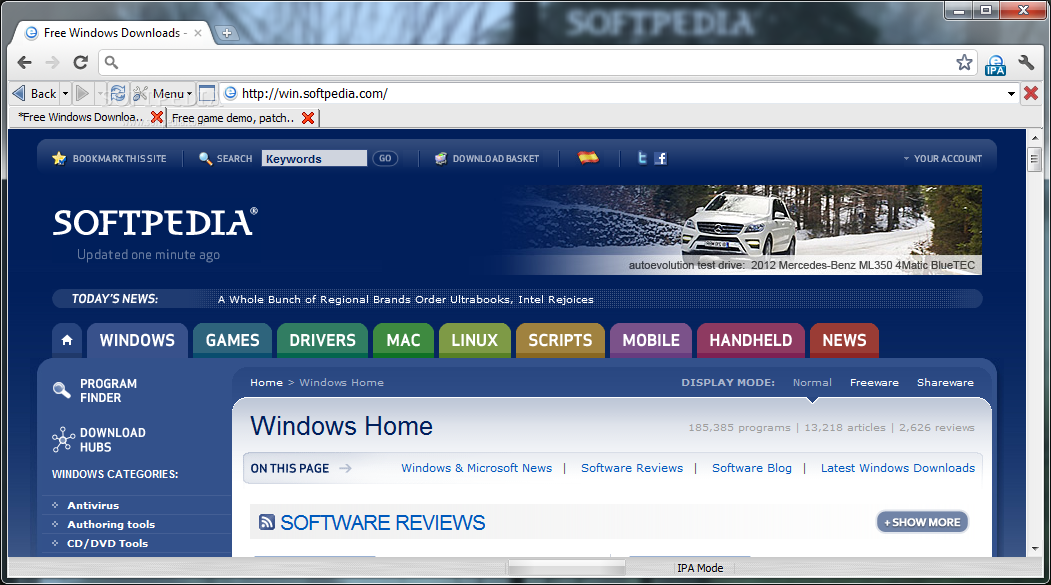Screen dimensions: 1051x585
Task: Click the bookmark star in the omnibox
Action: pyautogui.click(x=964, y=62)
